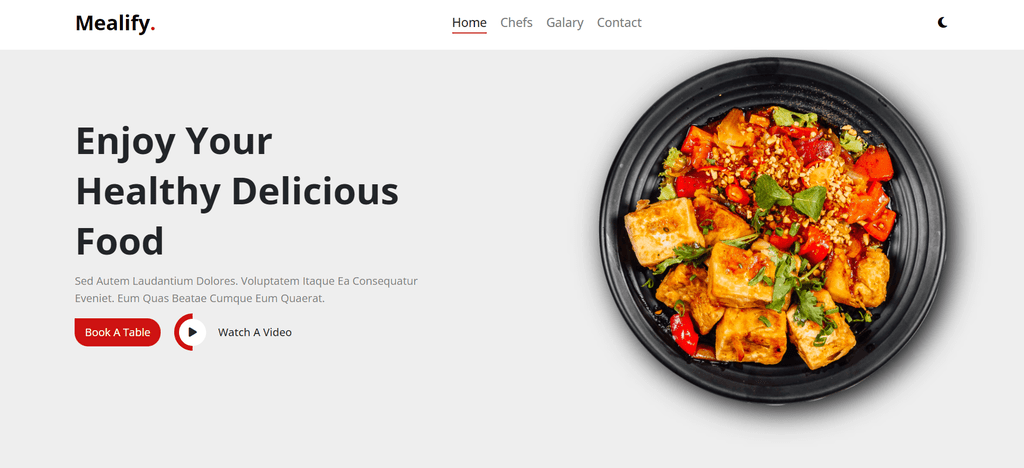Click the Mealify logo
Screen dimensions: 1024x468
pyautogui.click(x=115, y=23)
